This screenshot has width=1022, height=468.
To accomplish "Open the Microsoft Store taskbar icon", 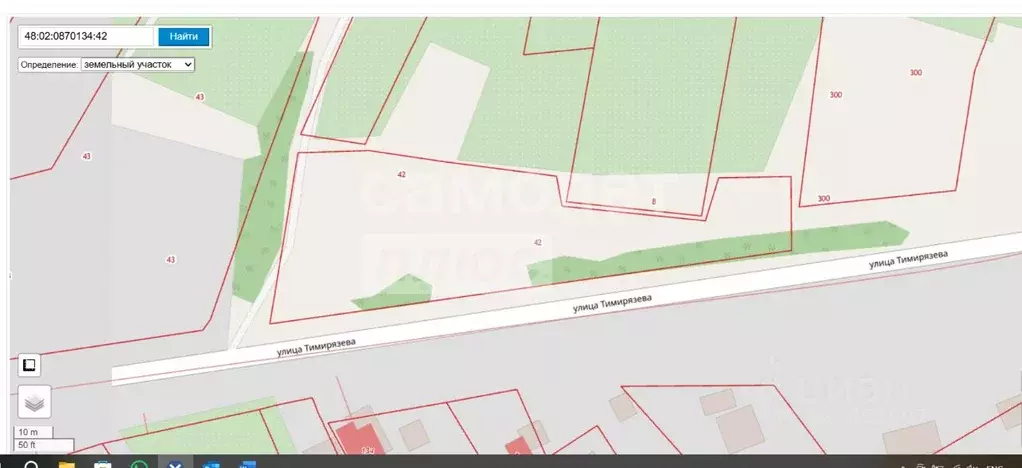I will (102, 464).
